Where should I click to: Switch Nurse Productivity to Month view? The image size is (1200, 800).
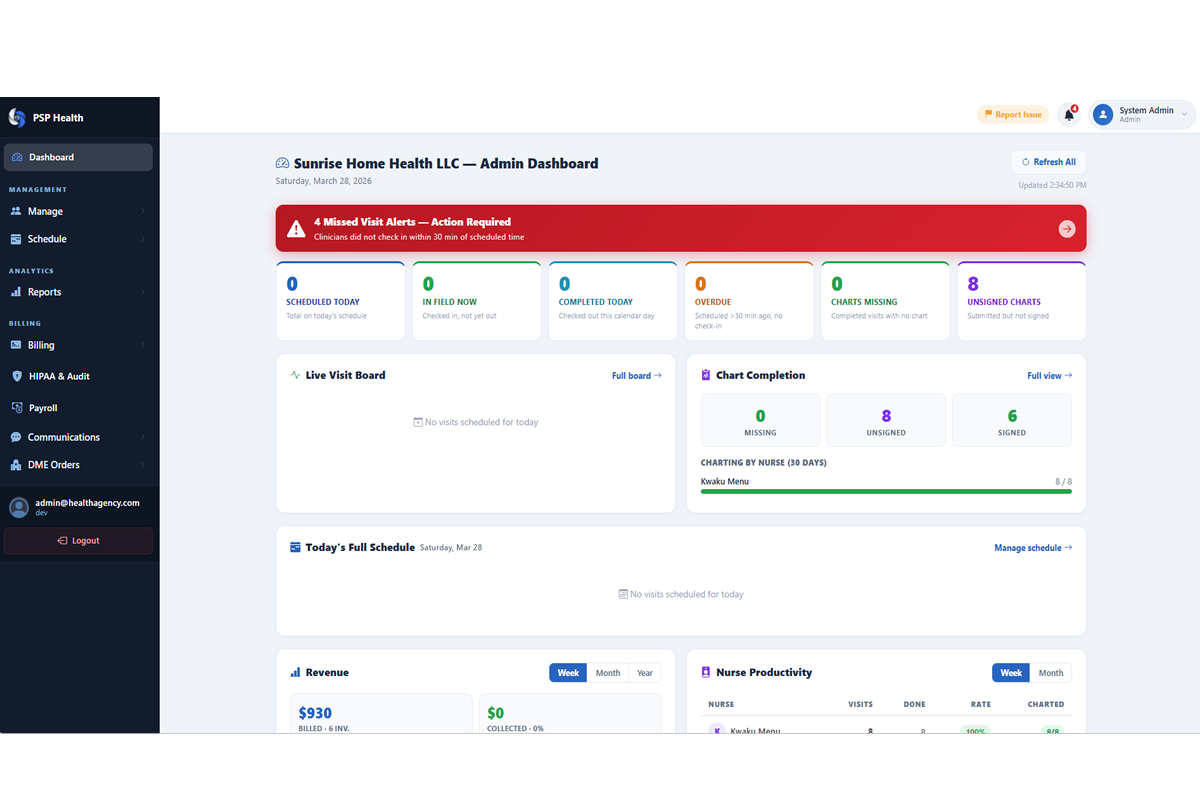coord(1051,672)
